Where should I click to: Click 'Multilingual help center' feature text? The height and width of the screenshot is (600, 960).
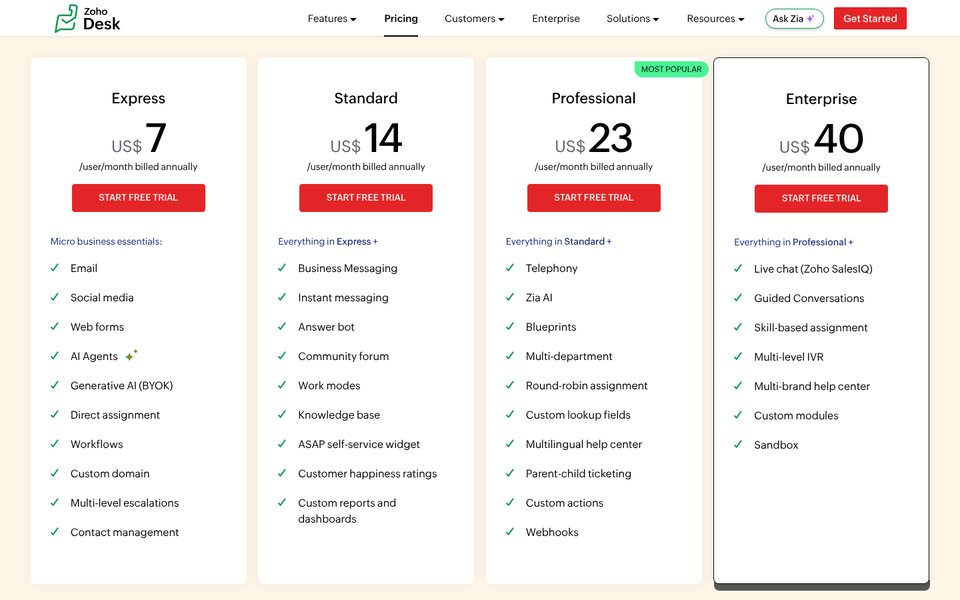[x=583, y=444]
